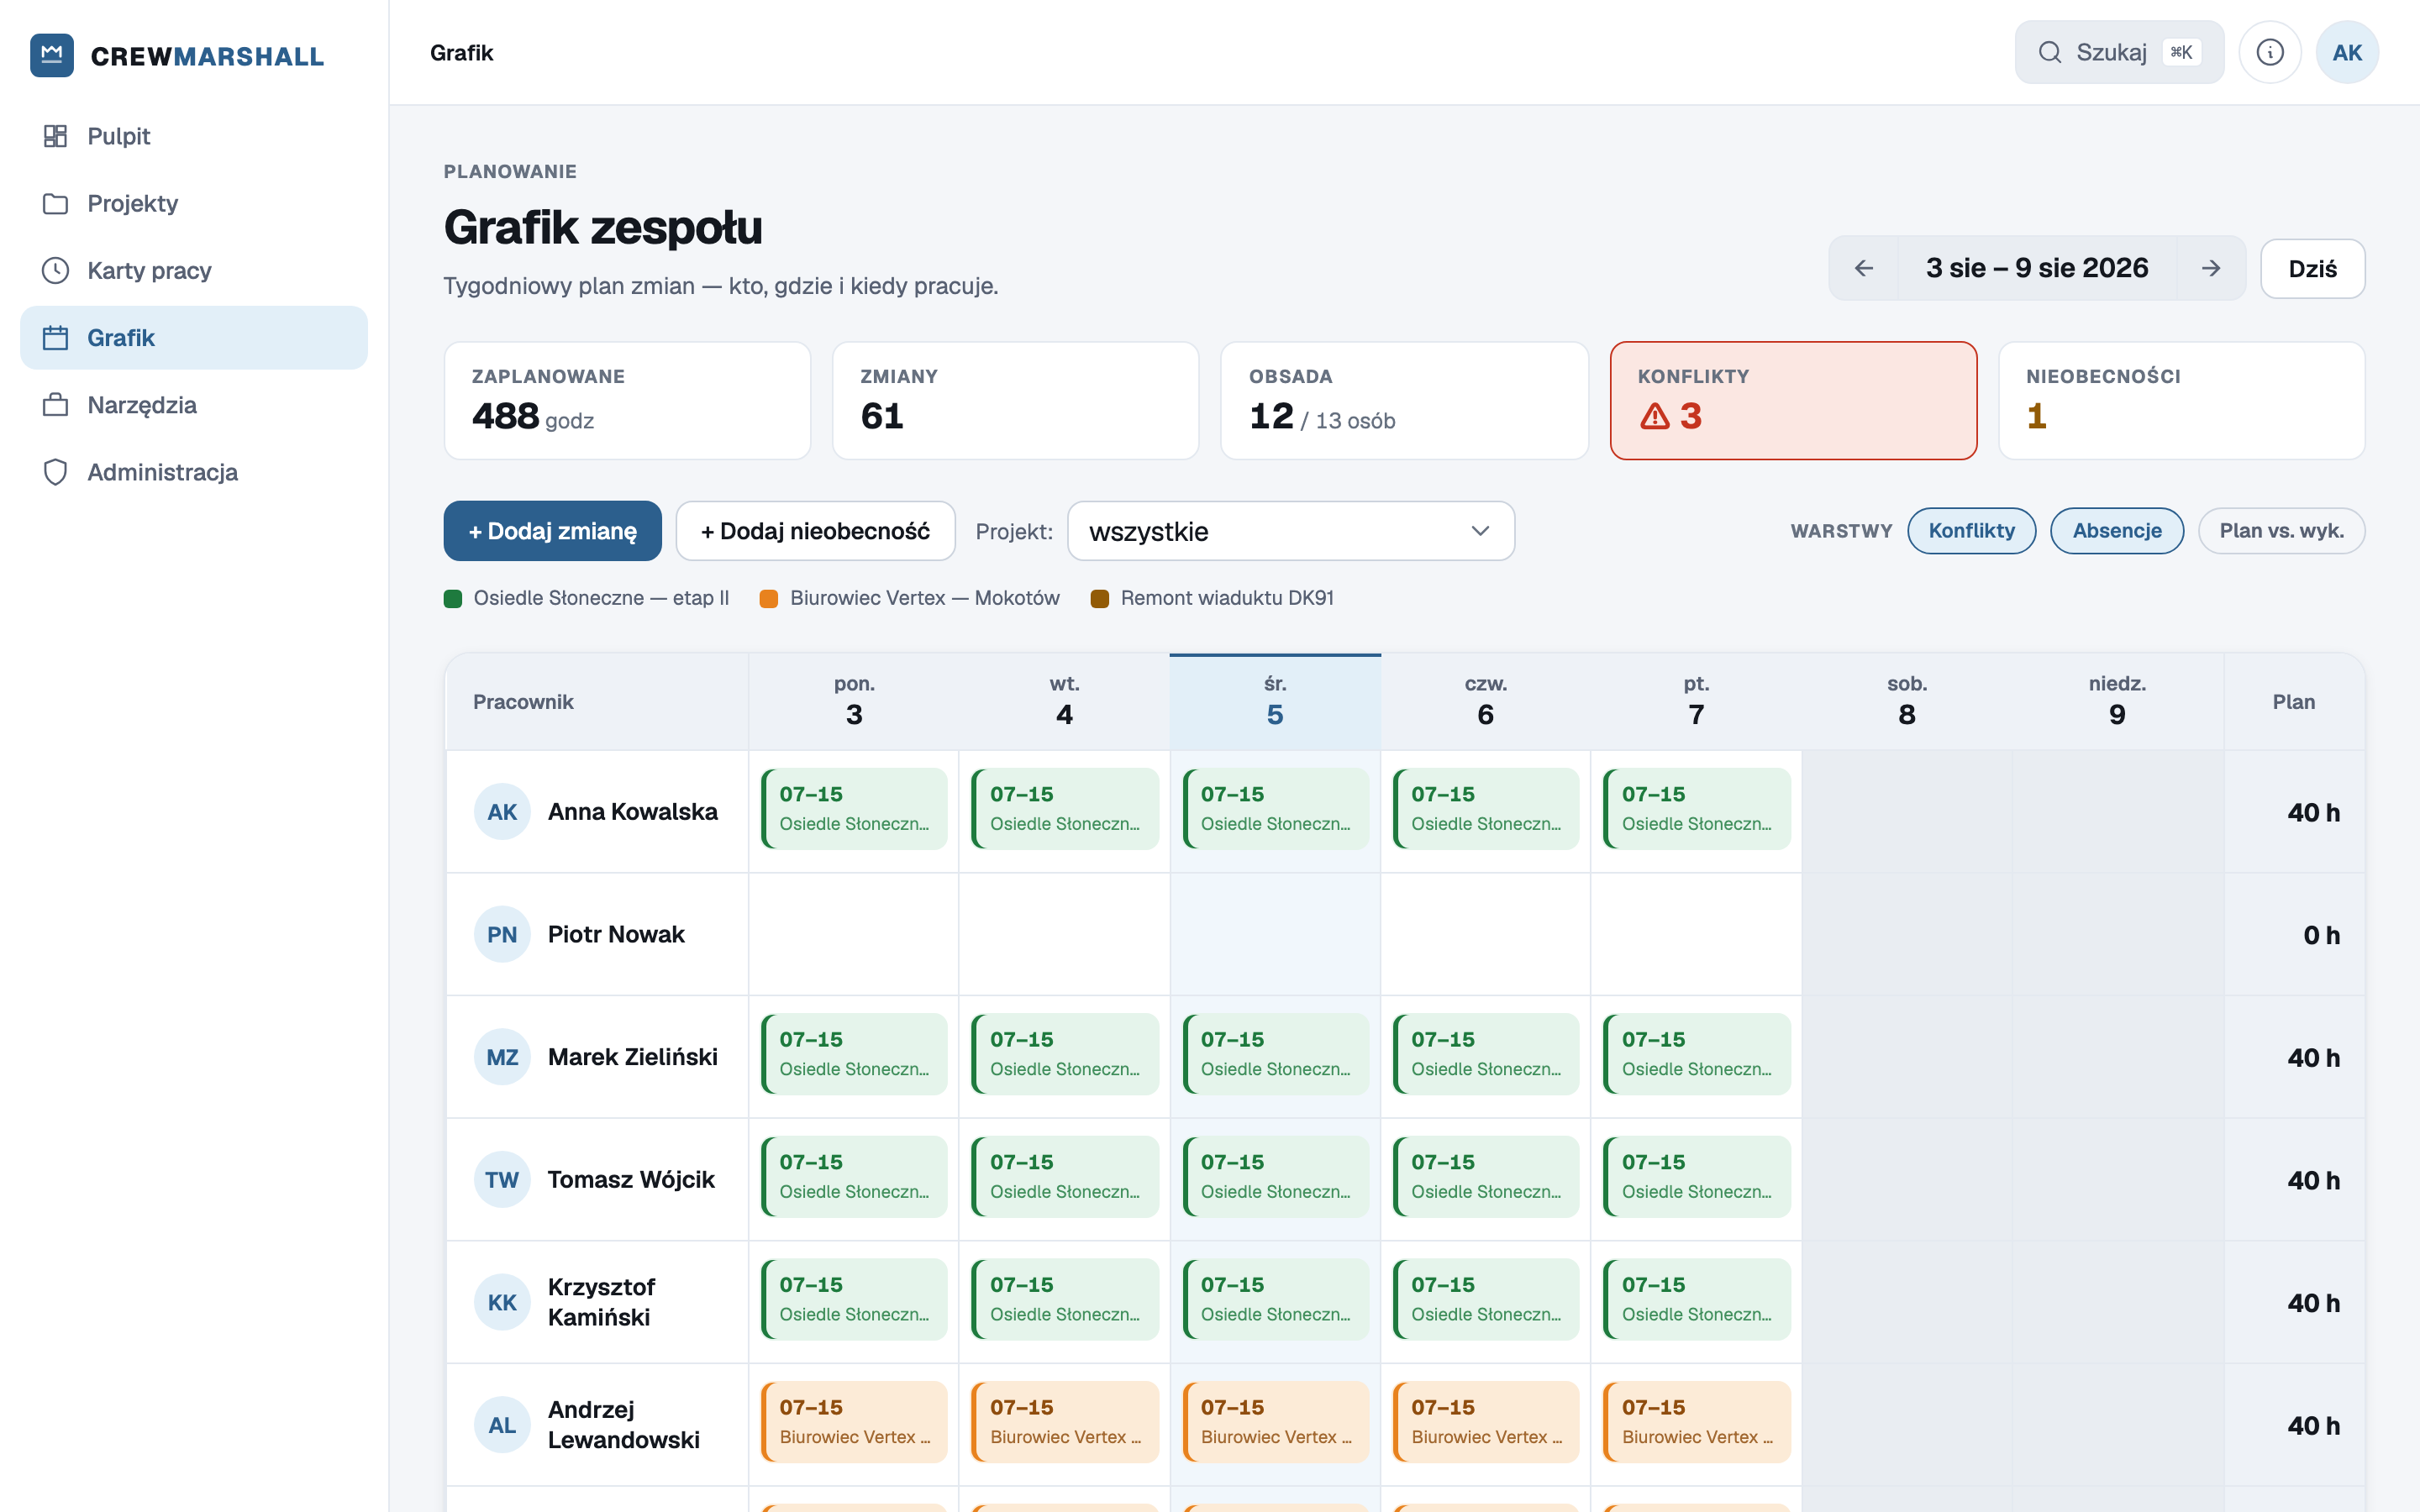
Task: Click the CrewMarshall logo icon
Action: pyautogui.click(x=52, y=55)
